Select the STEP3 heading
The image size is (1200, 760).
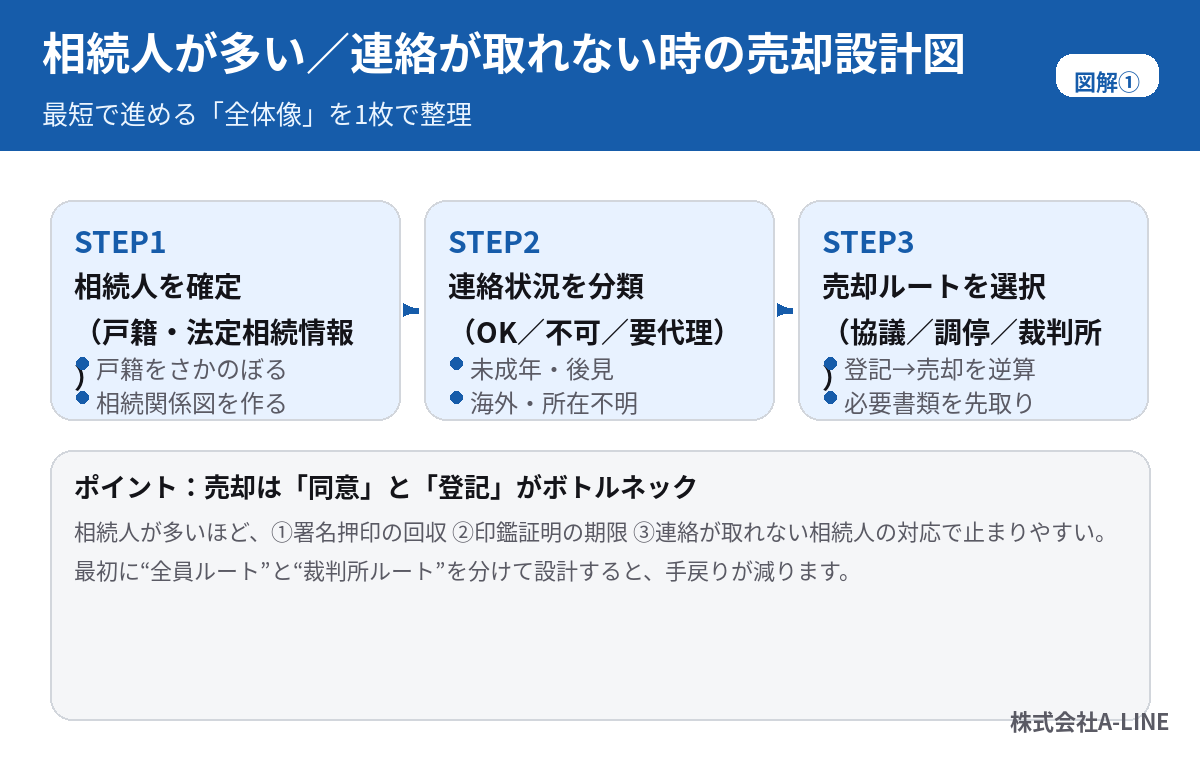coord(868,243)
